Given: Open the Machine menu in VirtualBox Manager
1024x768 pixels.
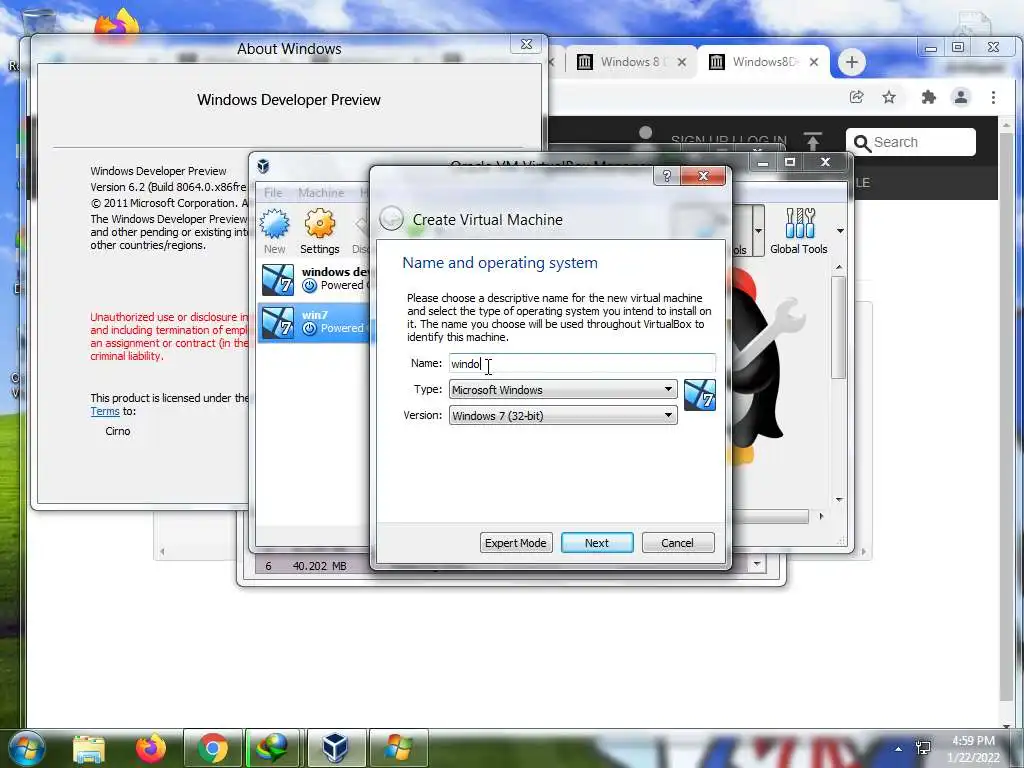Looking at the screenshot, I should (321, 193).
